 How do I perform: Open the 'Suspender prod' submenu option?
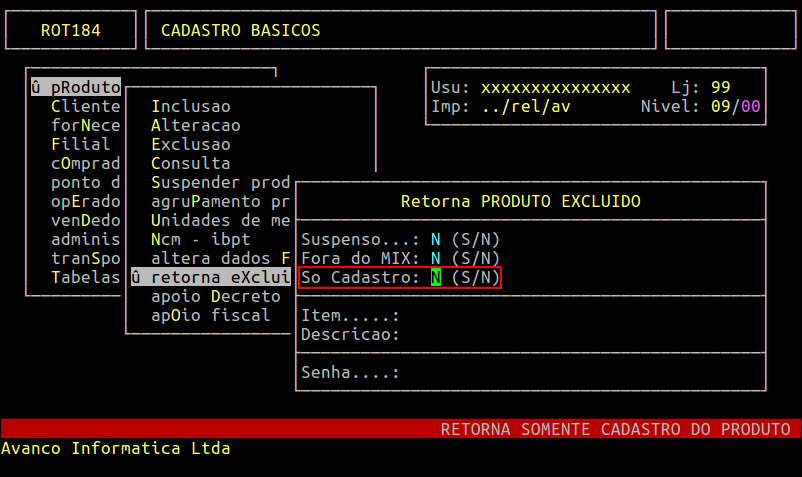click(x=220, y=183)
